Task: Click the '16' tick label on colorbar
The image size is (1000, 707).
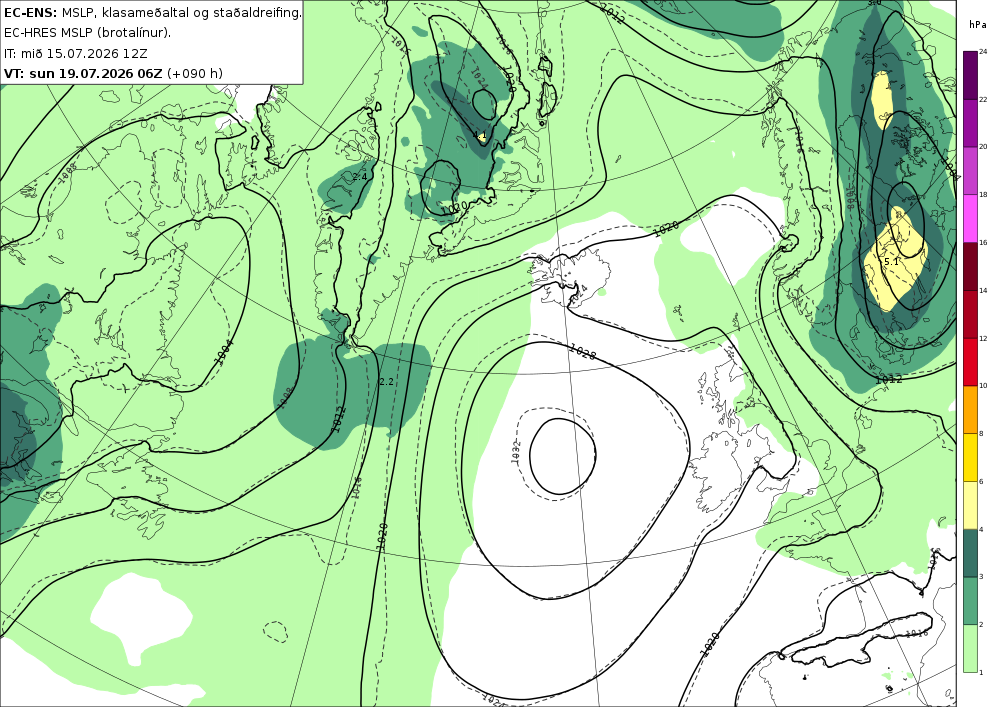Action: [x=983, y=242]
